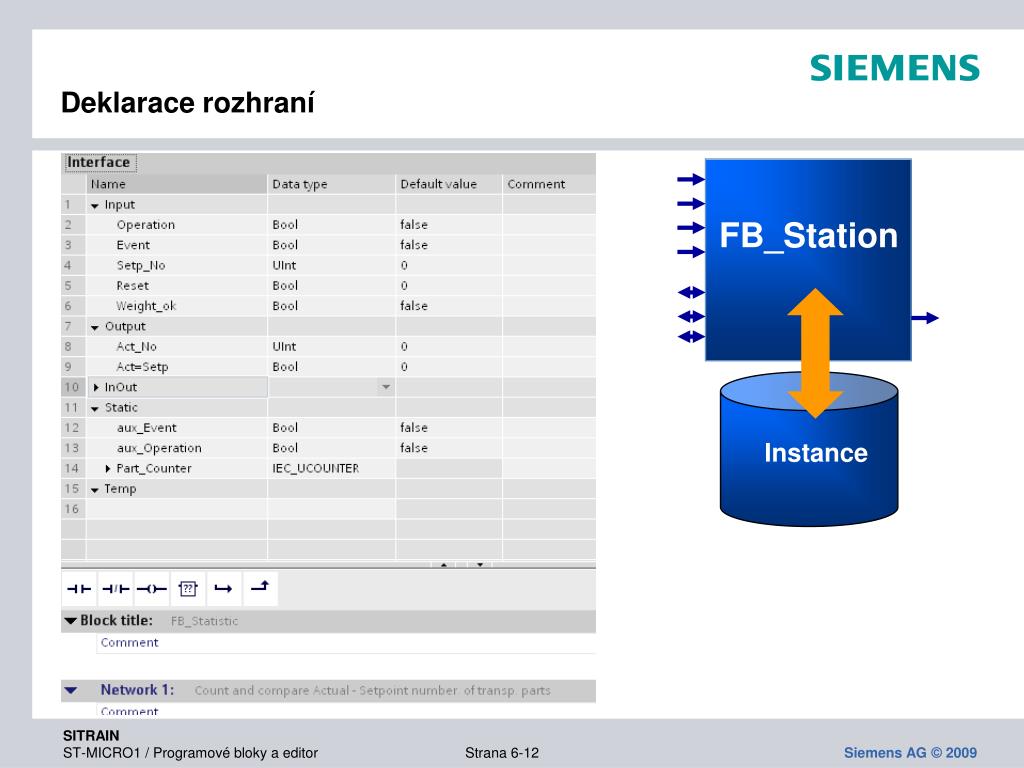Click default value of Reset row
This screenshot has width=1024, height=768.
coord(449,285)
